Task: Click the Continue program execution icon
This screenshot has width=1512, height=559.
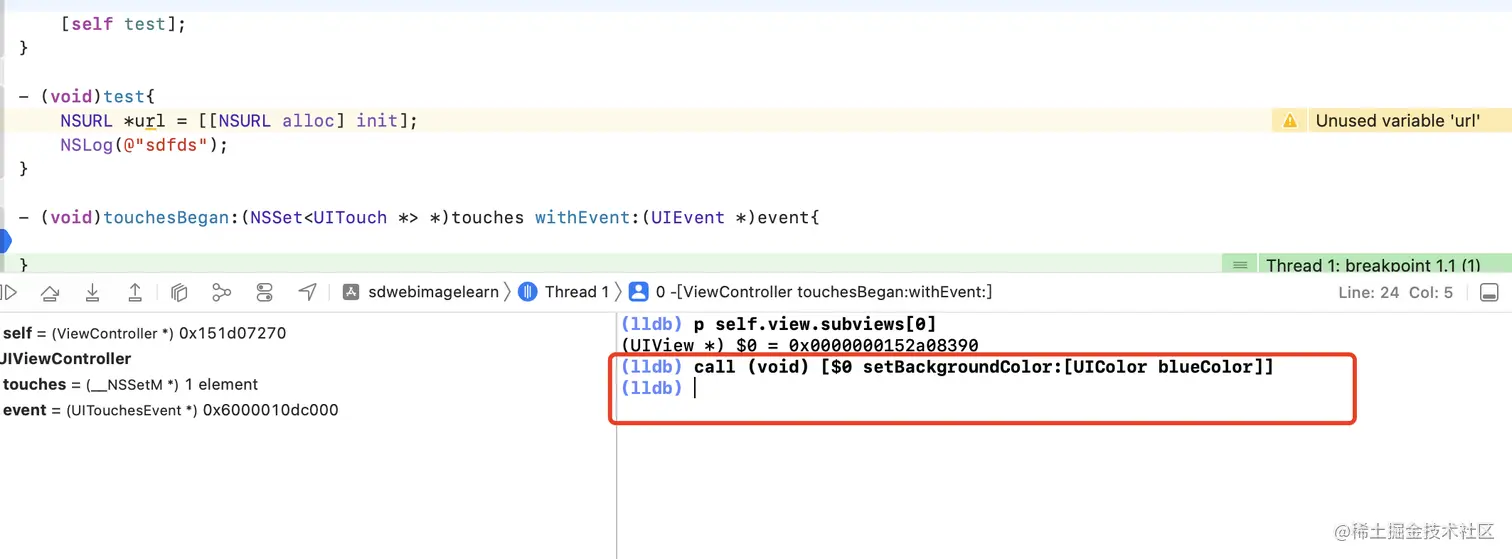Action: [9, 292]
